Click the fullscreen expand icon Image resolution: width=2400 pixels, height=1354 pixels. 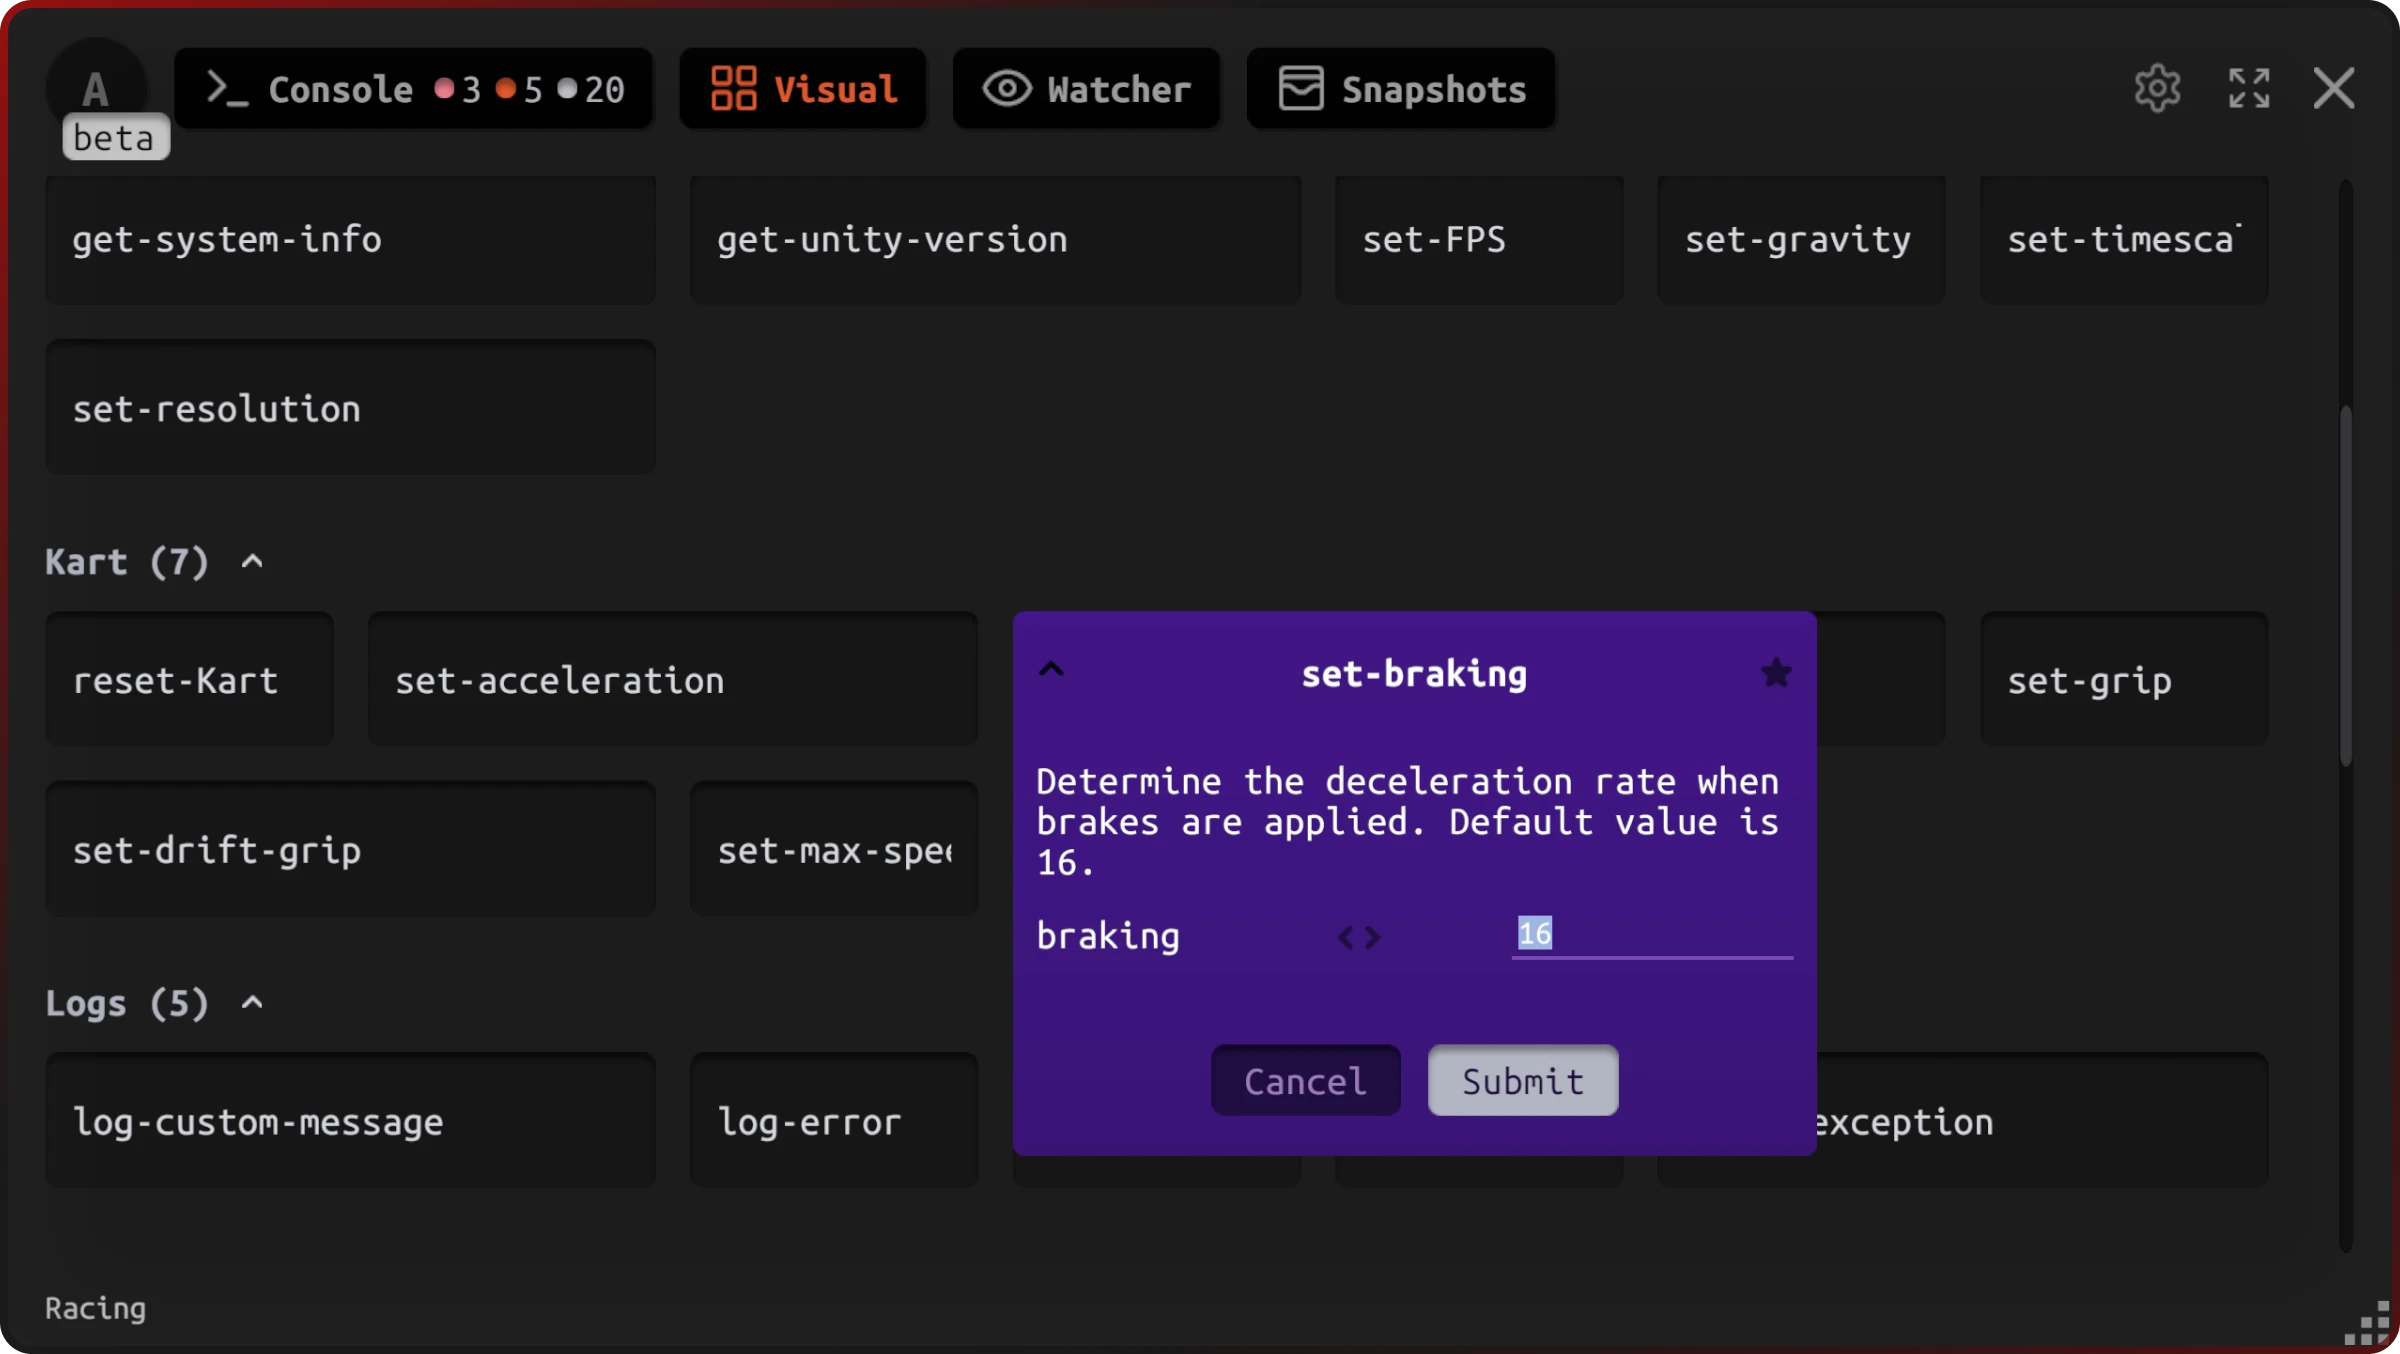pyautogui.click(x=2248, y=88)
